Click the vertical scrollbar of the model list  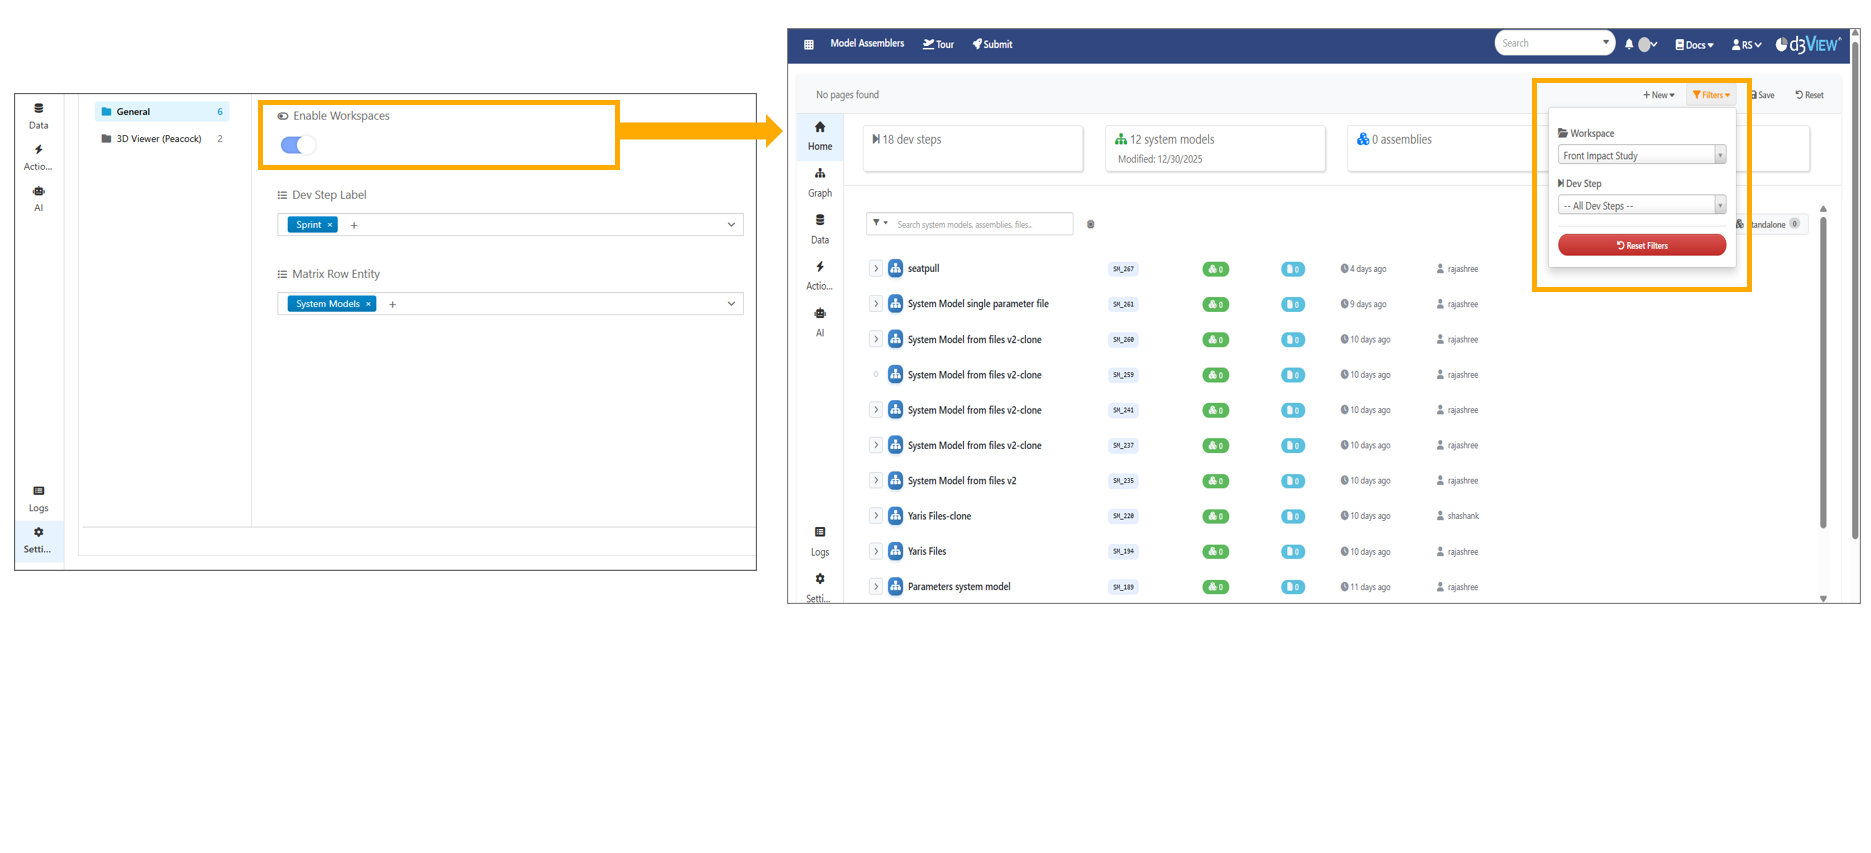click(1823, 371)
